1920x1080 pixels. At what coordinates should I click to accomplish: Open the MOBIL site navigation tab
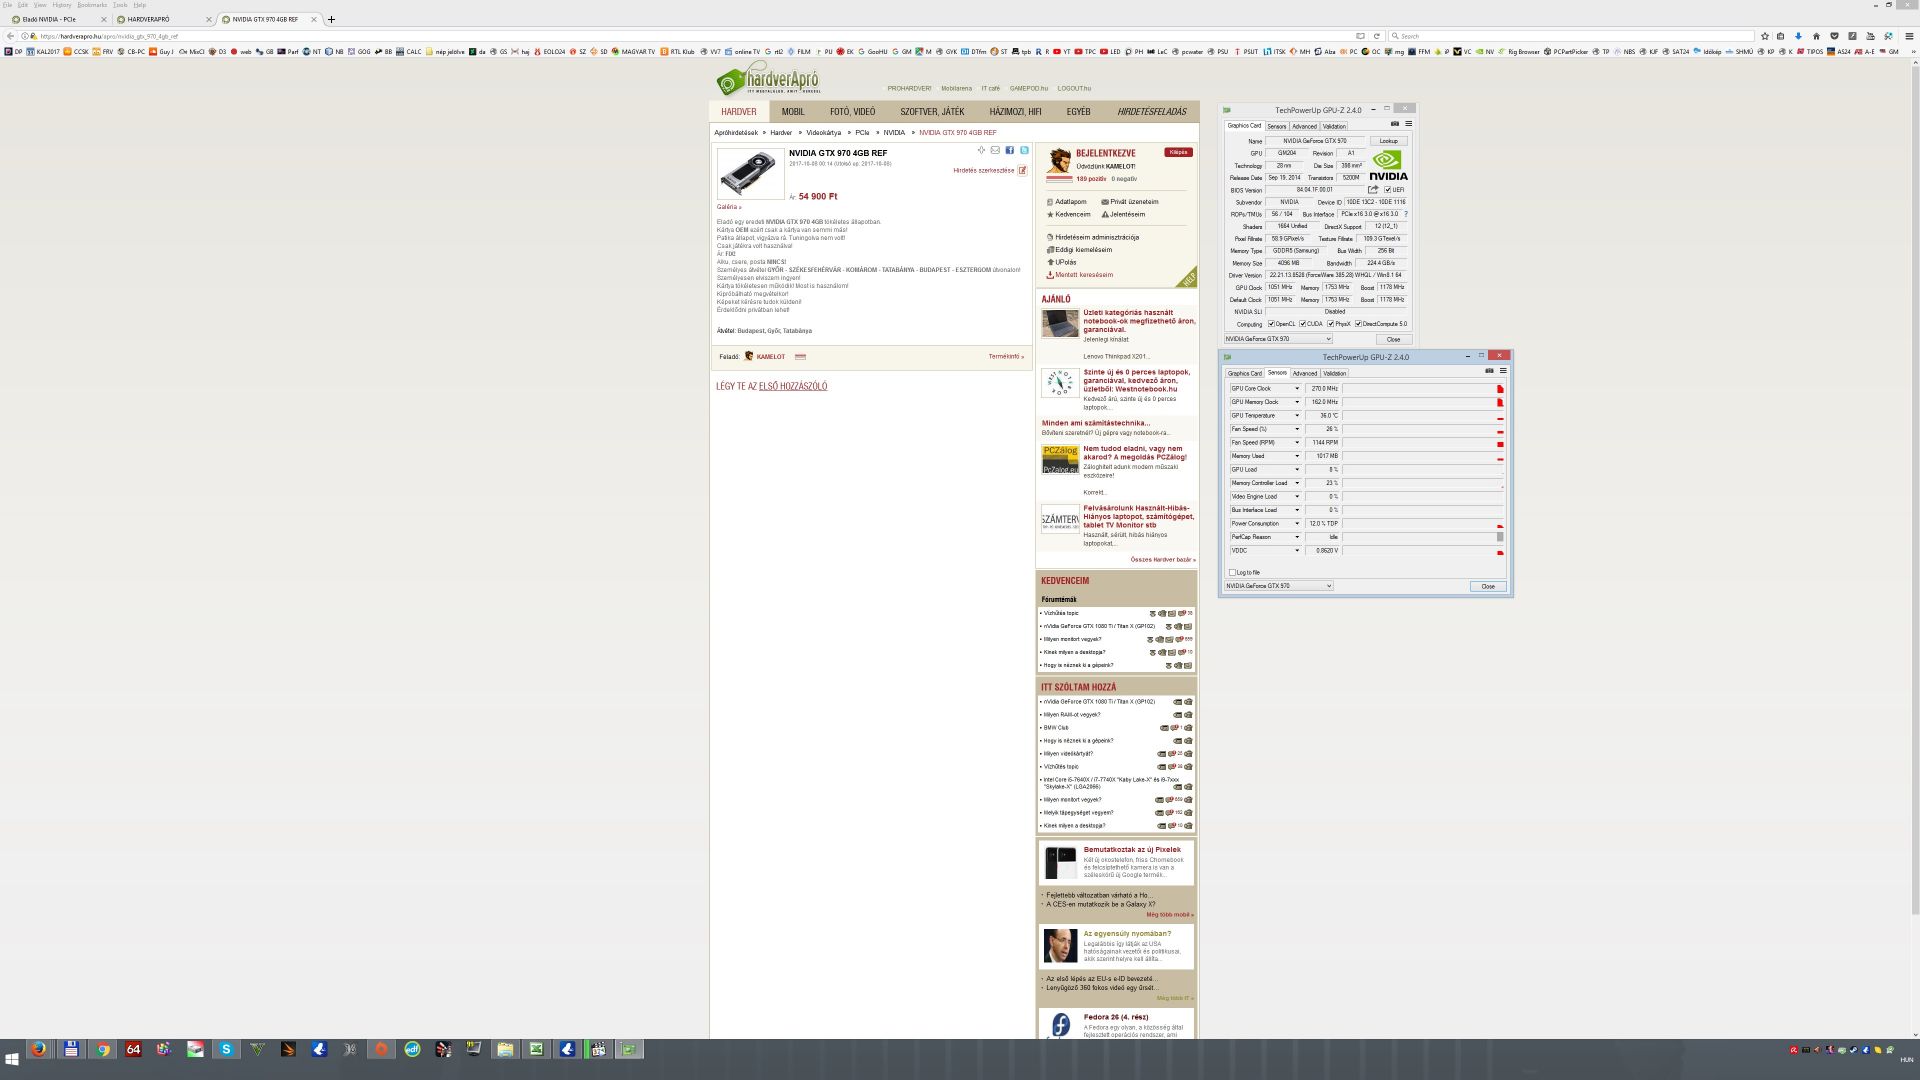(x=793, y=112)
